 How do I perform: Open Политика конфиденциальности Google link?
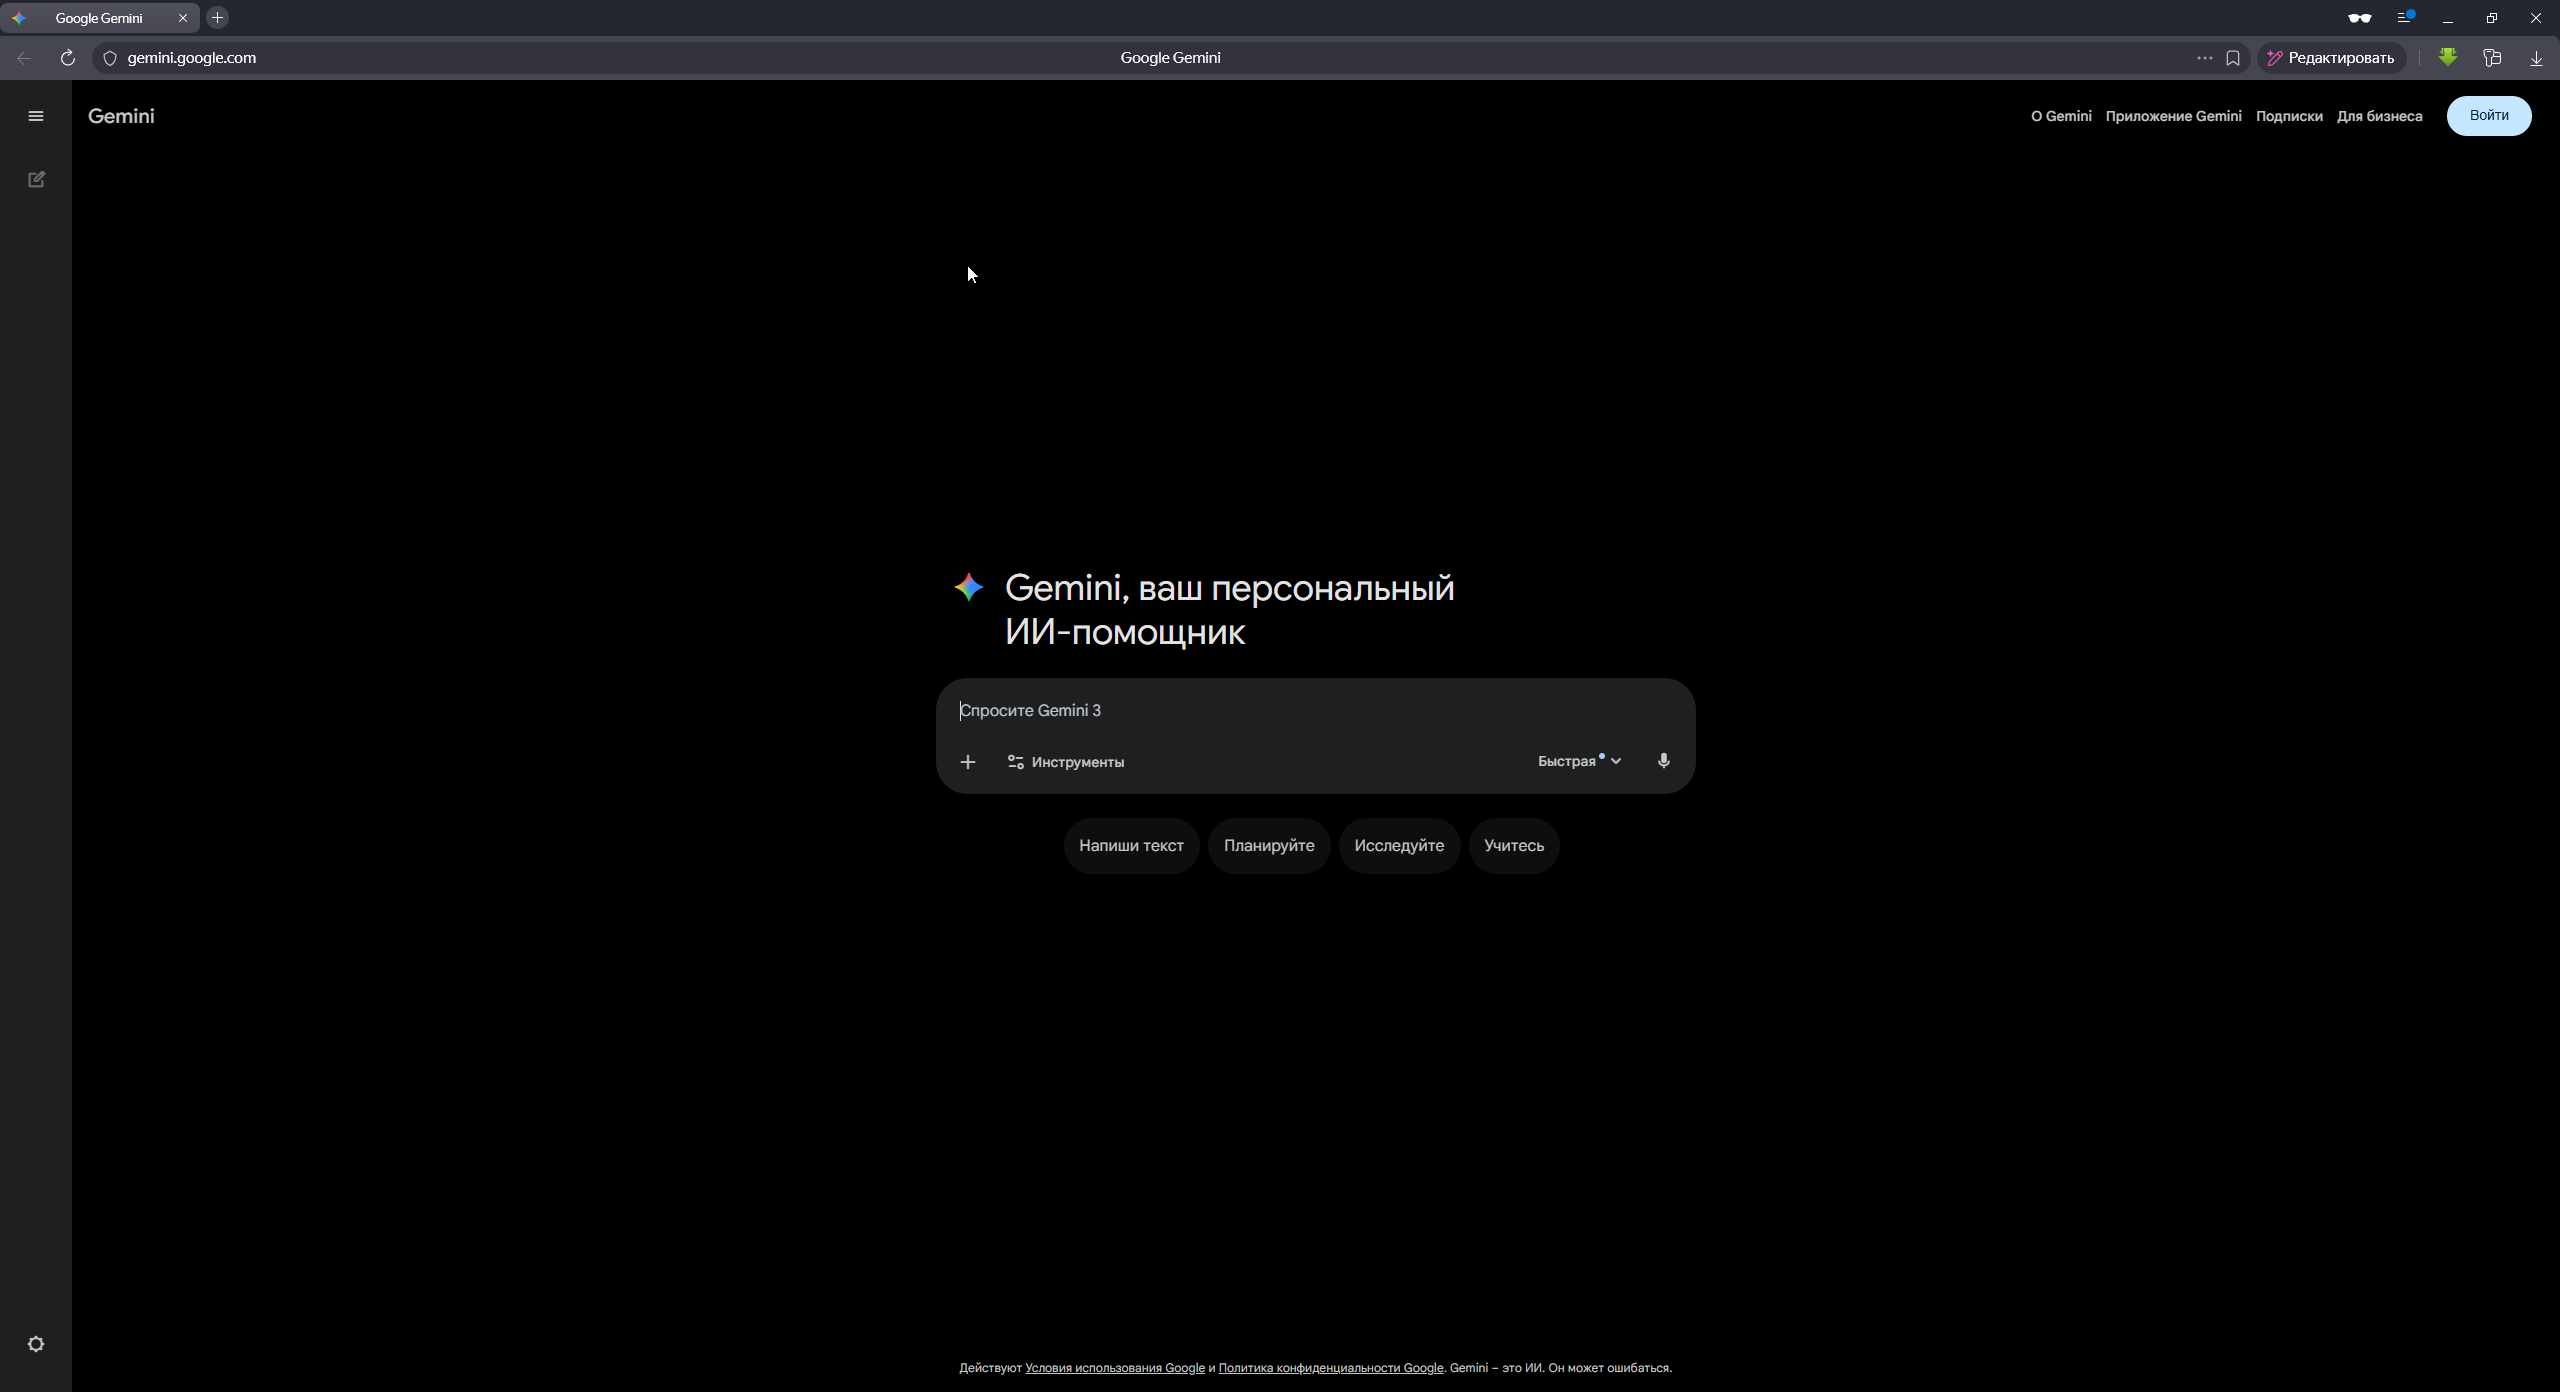coord(1330,1368)
